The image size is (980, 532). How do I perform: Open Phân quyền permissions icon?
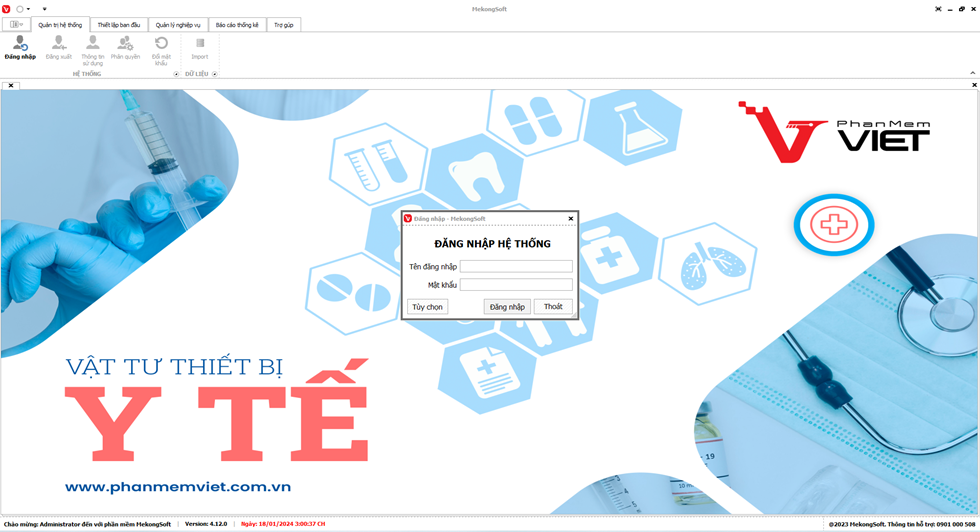pyautogui.click(x=125, y=48)
